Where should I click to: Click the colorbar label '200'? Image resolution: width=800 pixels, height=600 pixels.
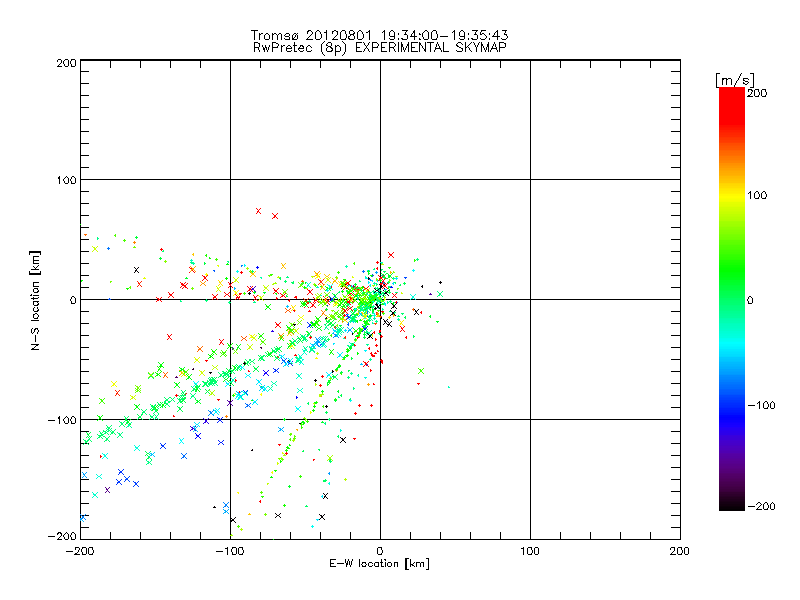pos(757,93)
